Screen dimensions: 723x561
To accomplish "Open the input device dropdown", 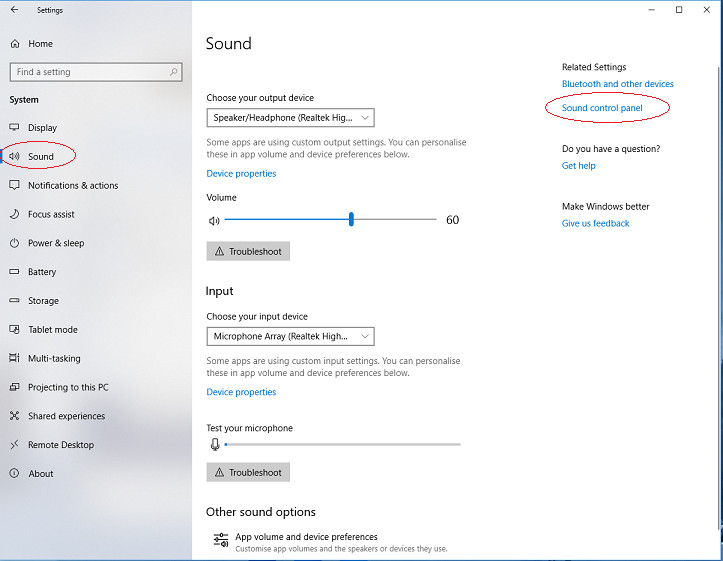I will [x=290, y=337].
